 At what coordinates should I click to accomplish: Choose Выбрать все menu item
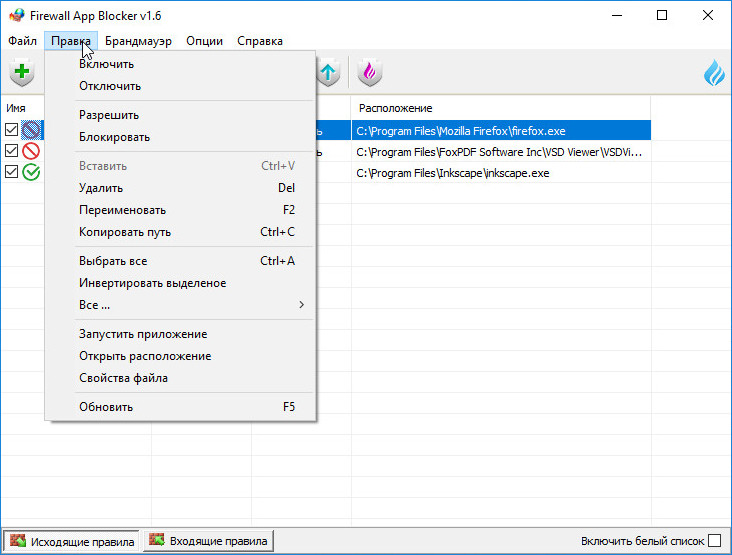(x=181, y=261)
